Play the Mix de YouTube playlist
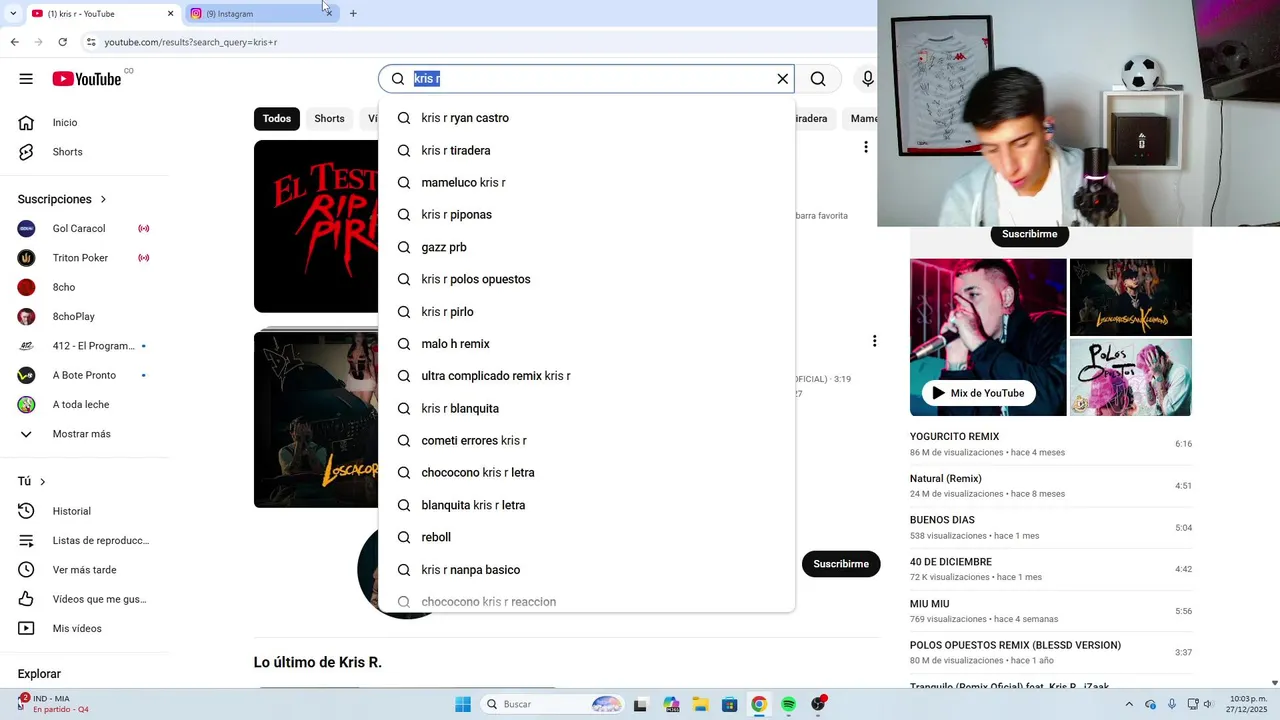 978,393
